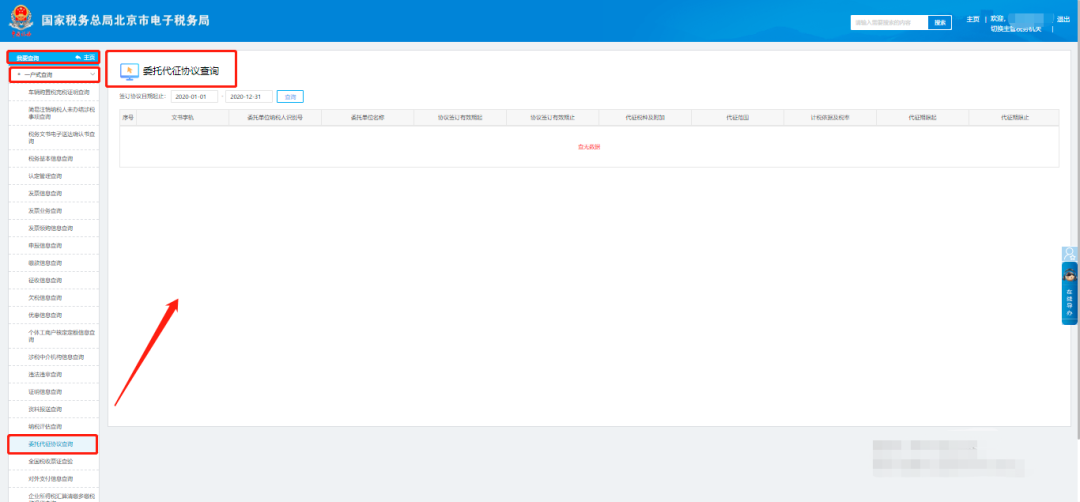Open 申报信息查询 sidebar item
This screenshot has width=1080, height=502.
tap(45, 246)
